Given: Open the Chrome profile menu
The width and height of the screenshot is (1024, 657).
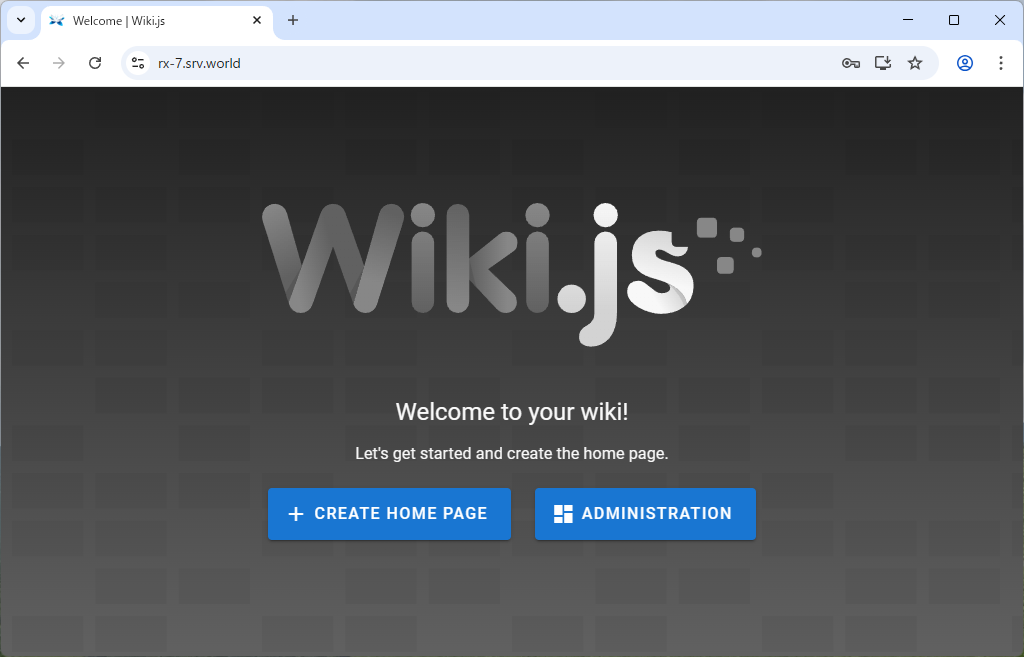Looking at the screenshot, I should 965,63.
